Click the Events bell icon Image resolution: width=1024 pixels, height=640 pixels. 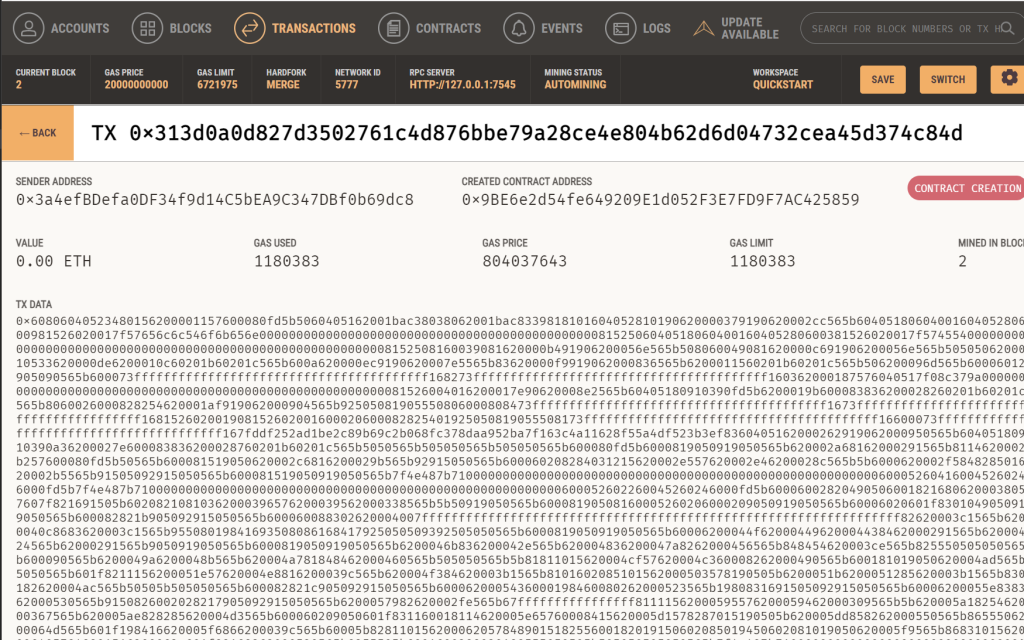click(519, 28)
